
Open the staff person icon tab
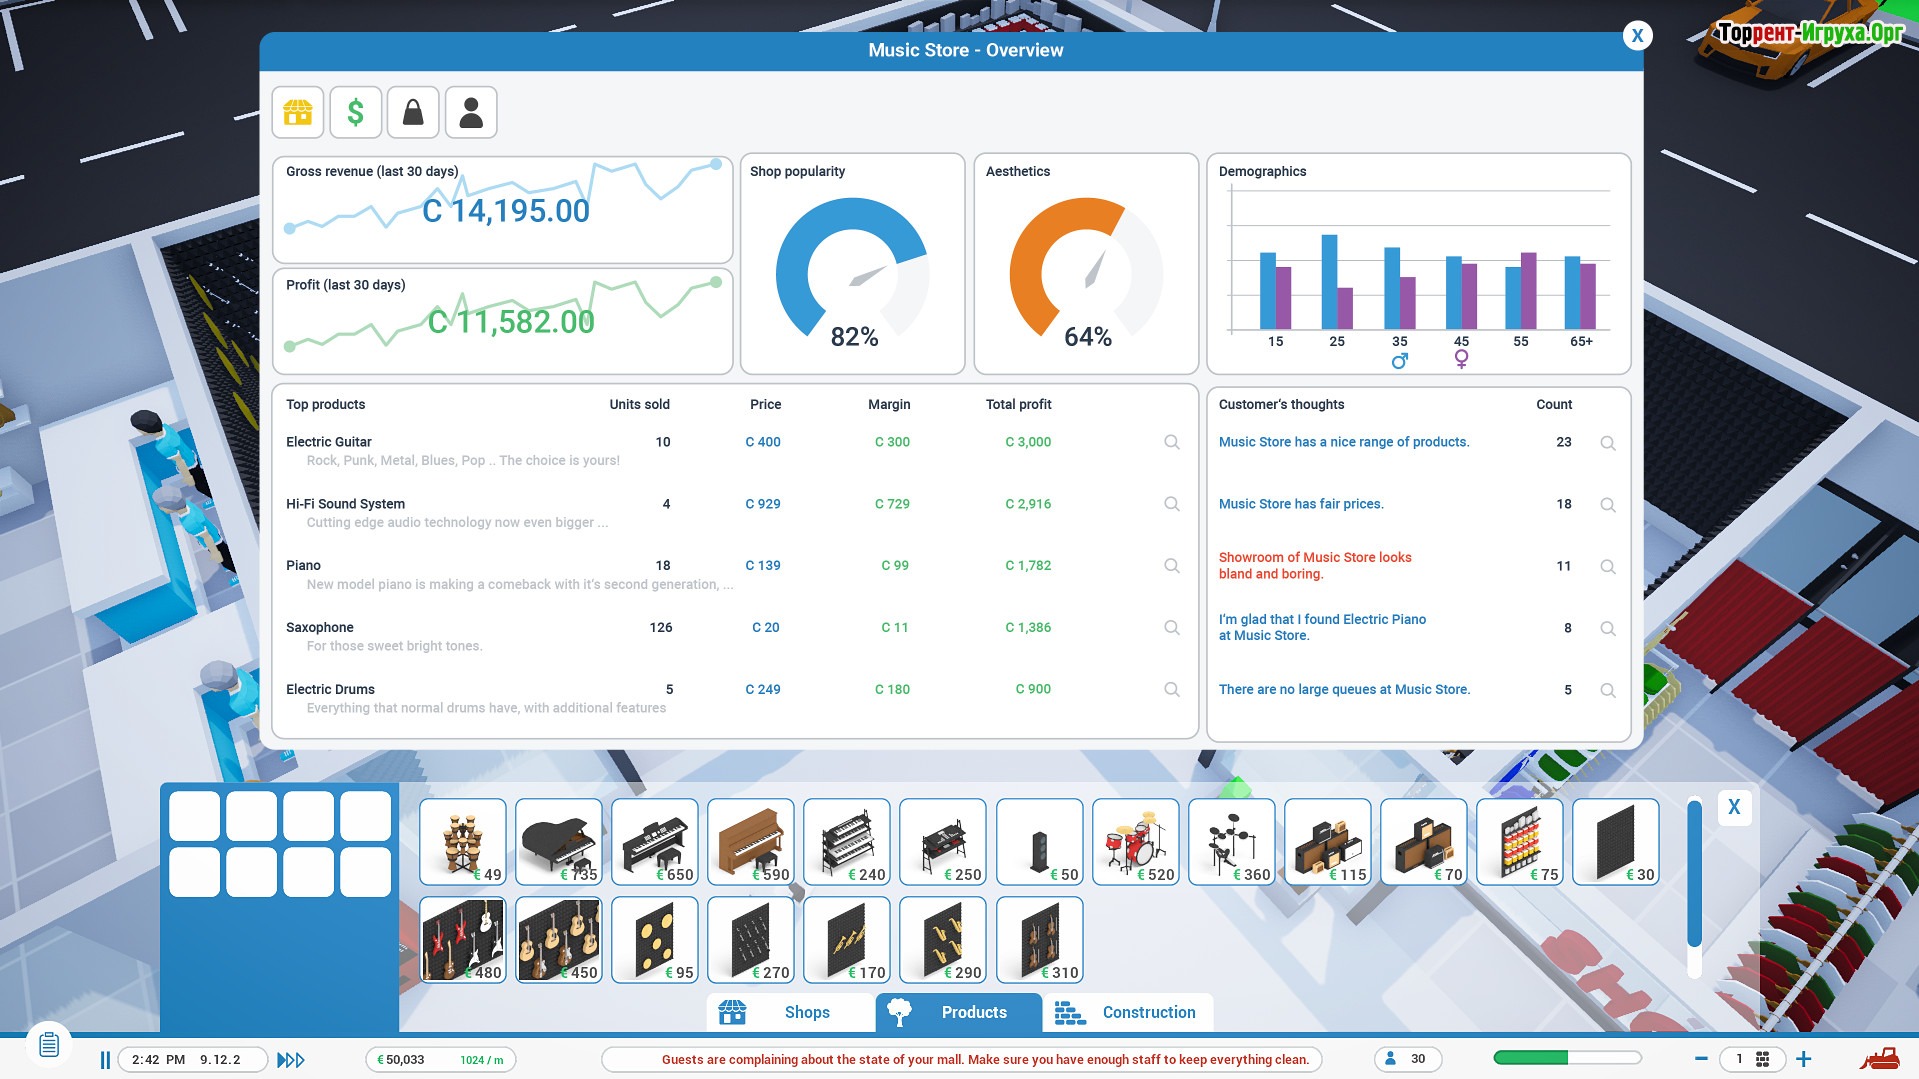coord(471,112)
